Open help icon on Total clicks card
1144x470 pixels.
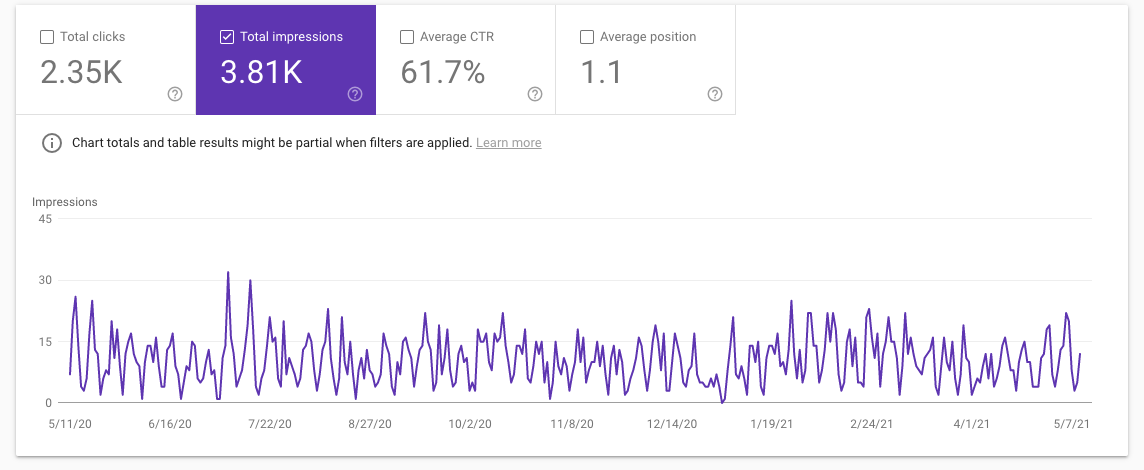click(175, 93)
